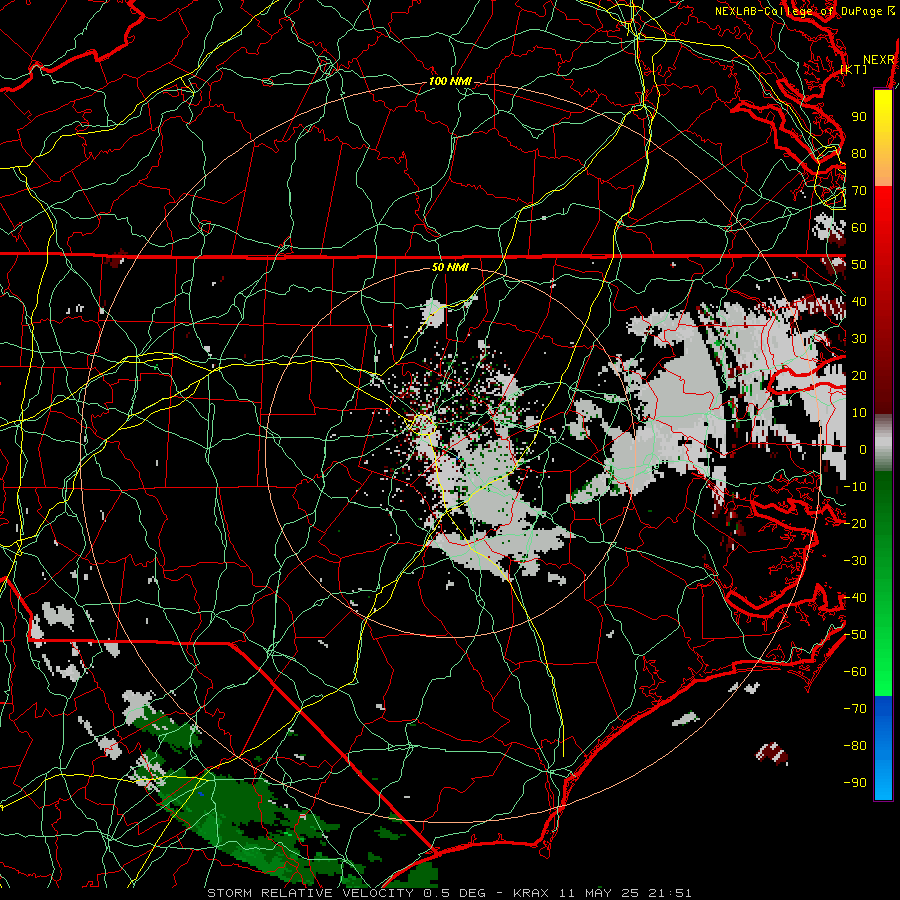Click the positive 30 scale label

click(859, 339)
